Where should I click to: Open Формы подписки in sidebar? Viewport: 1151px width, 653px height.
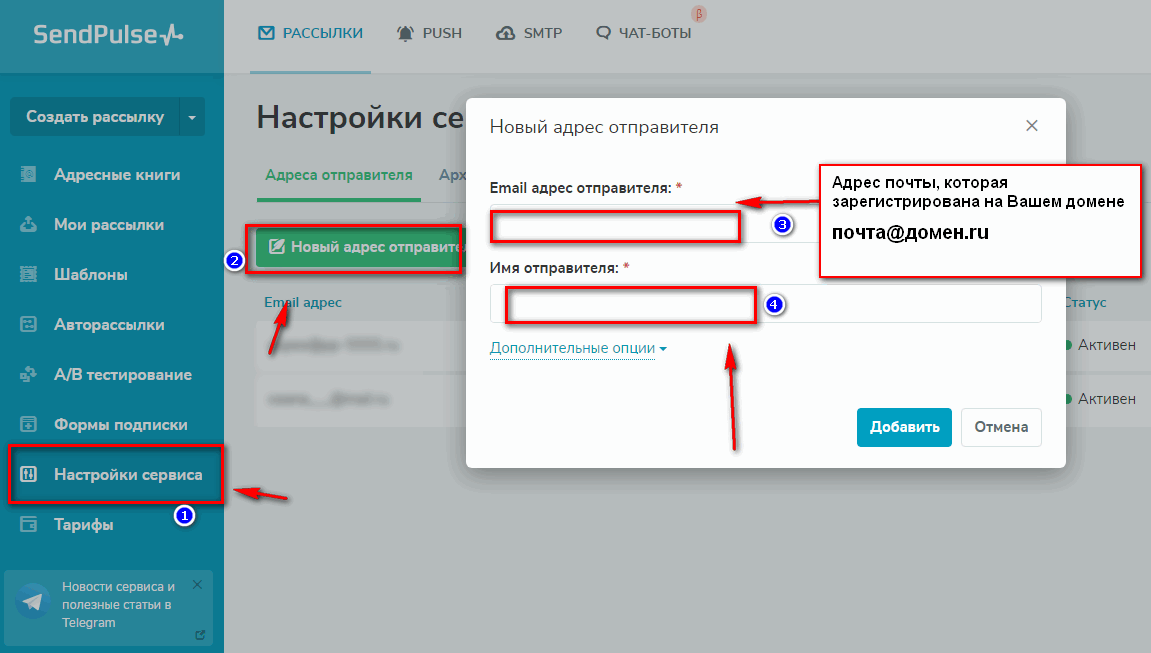120,424
